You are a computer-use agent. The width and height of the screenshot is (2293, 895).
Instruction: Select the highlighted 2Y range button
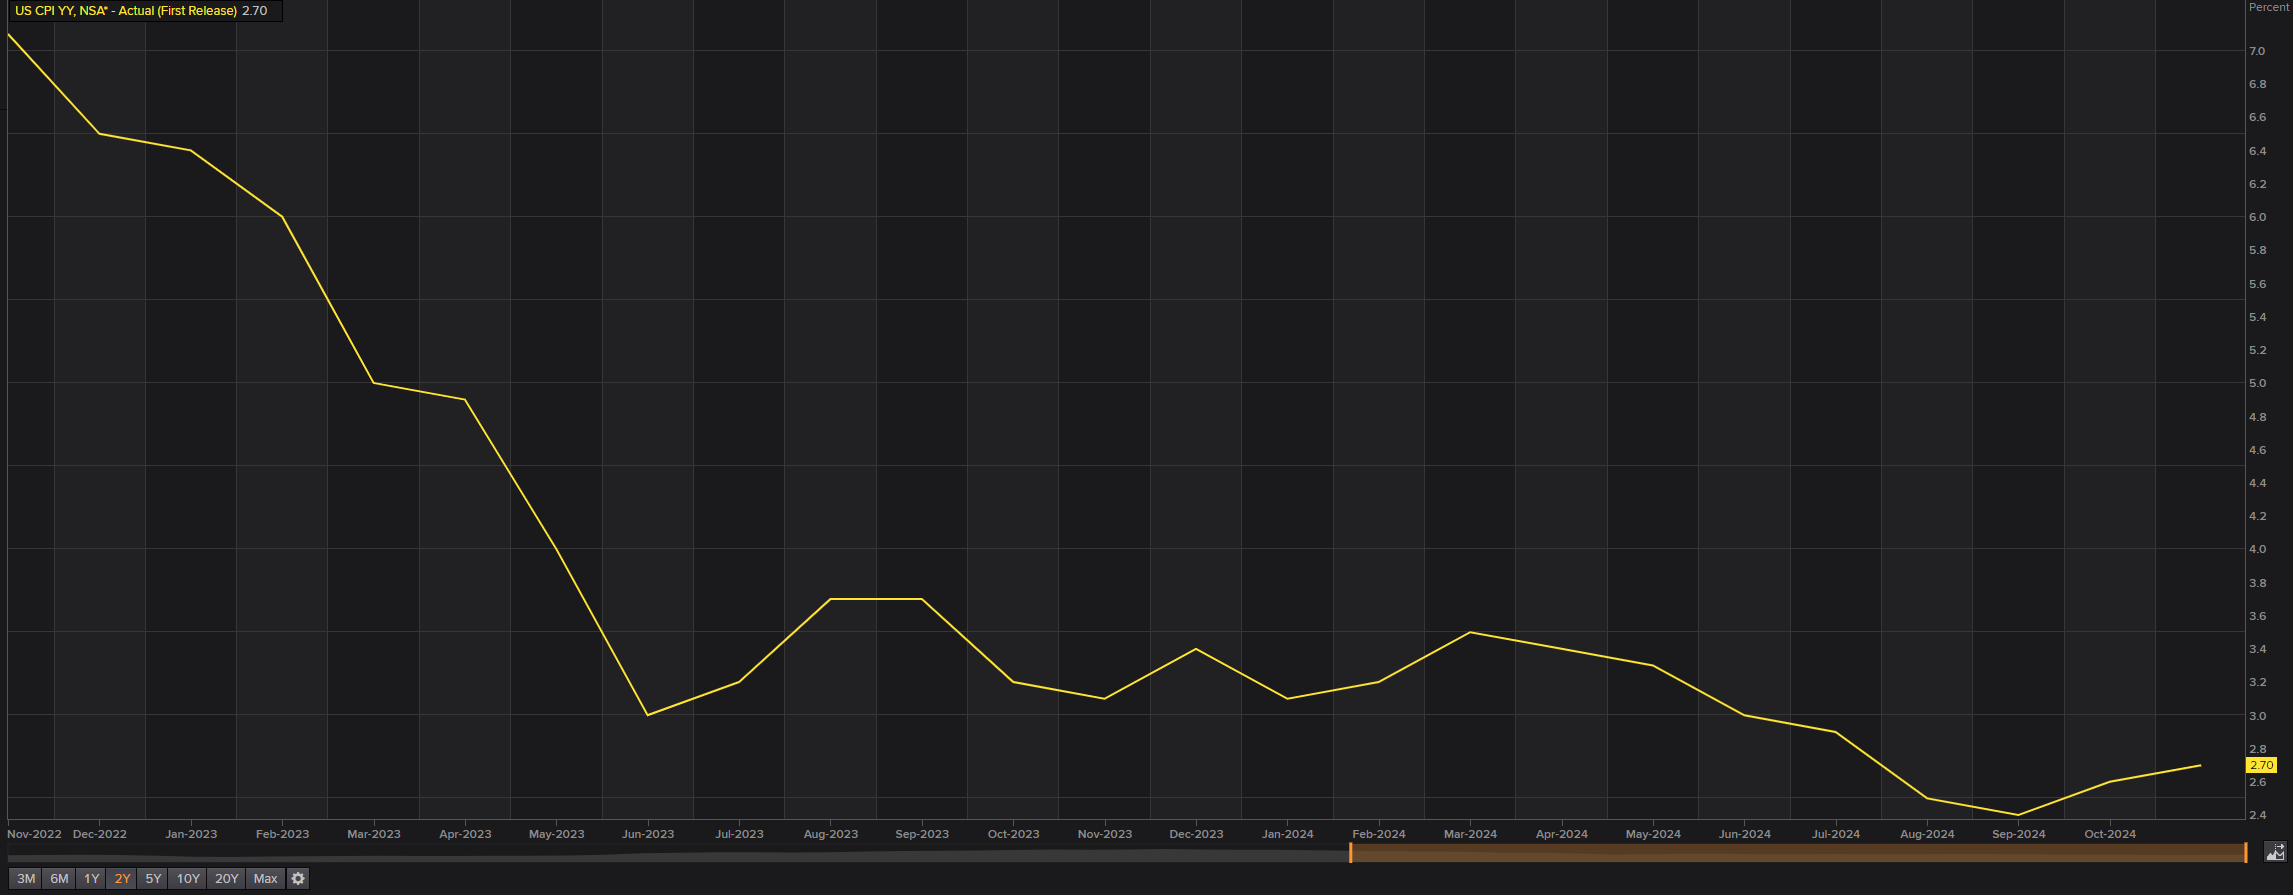point(122,879)
